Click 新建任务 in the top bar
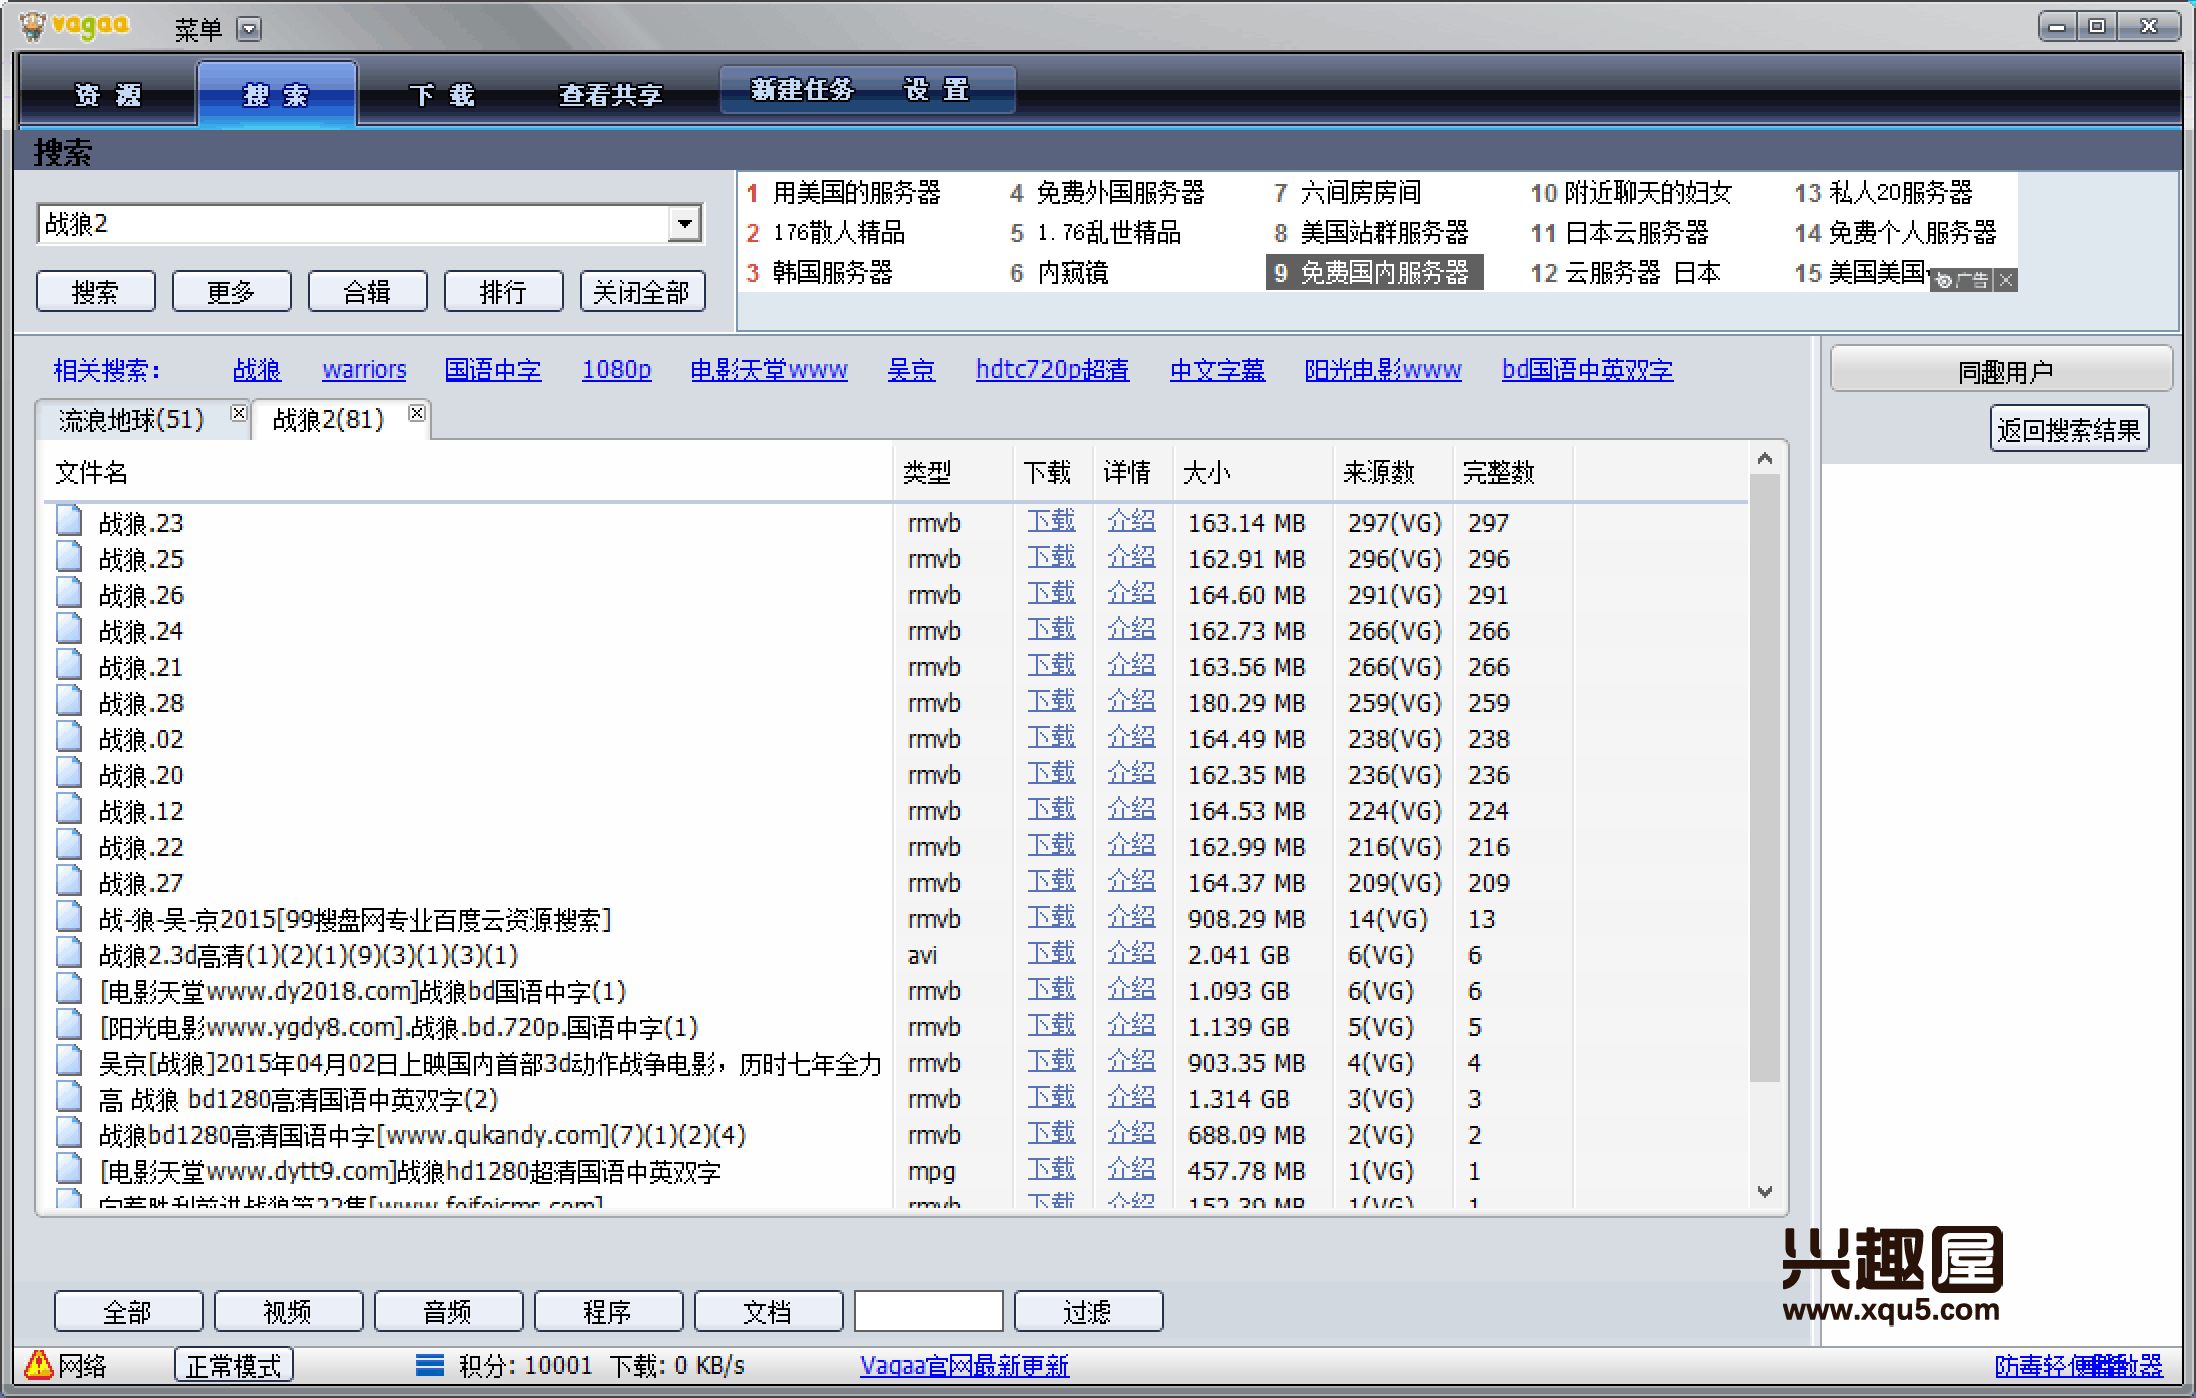Screen dimensions: 2196x1398 [802, 90]
